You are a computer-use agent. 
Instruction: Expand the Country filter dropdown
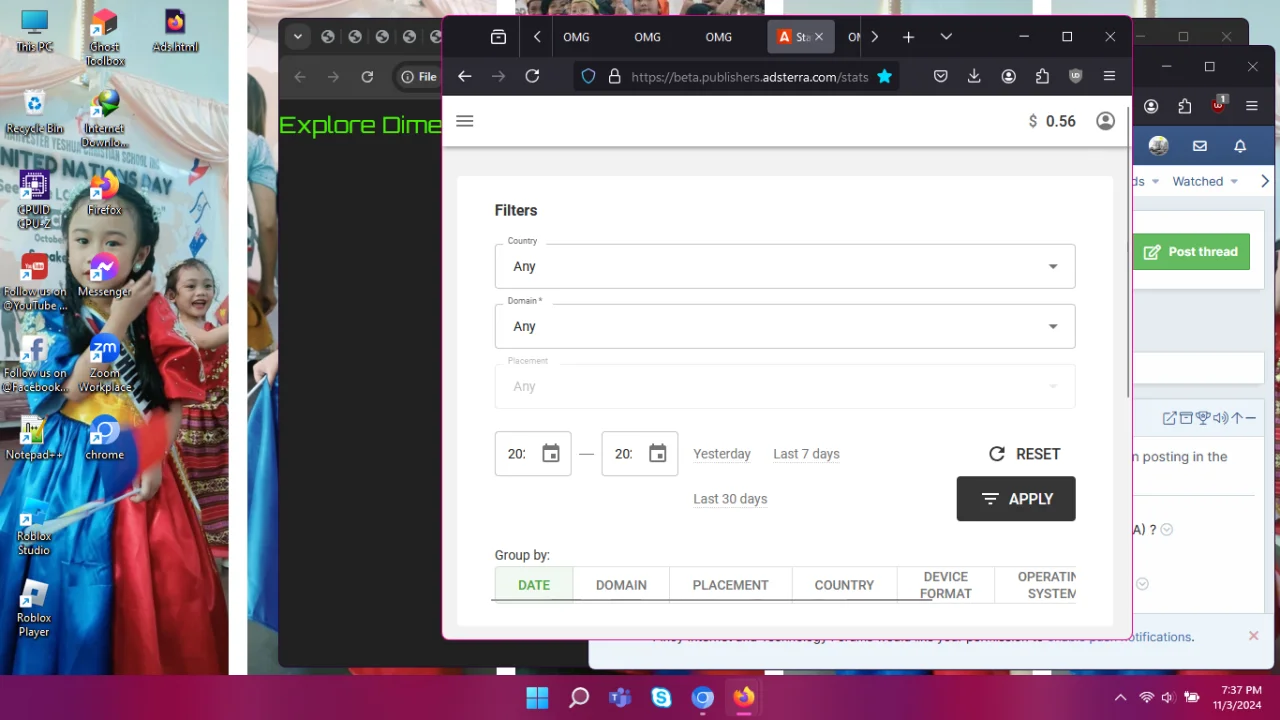coord(785,266)
